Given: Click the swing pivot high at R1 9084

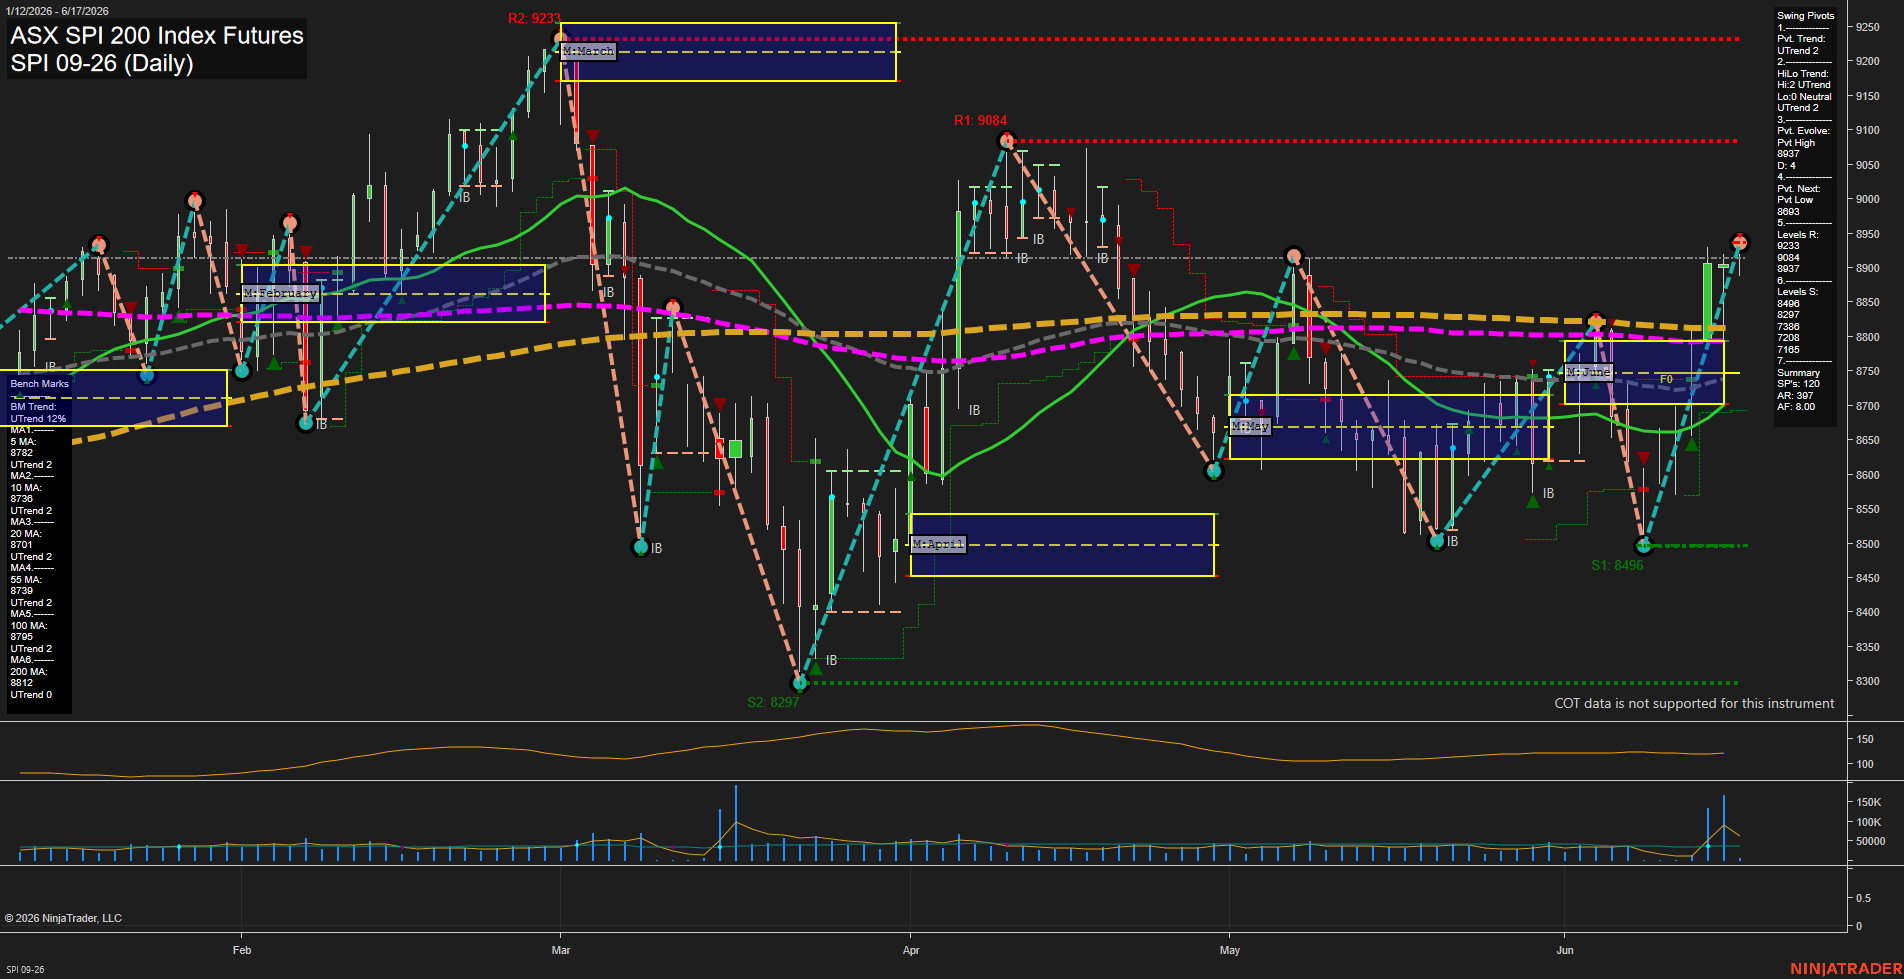Looking at the screenshot, I should coord(1007,141).
